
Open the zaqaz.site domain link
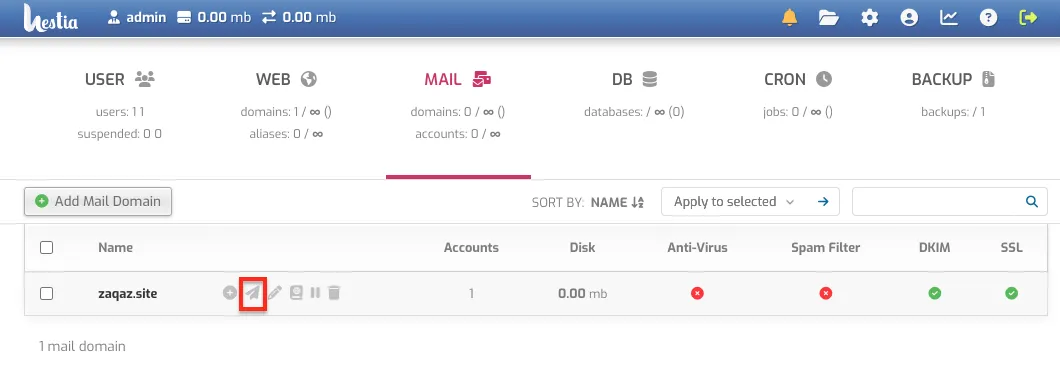click(128, 293)
